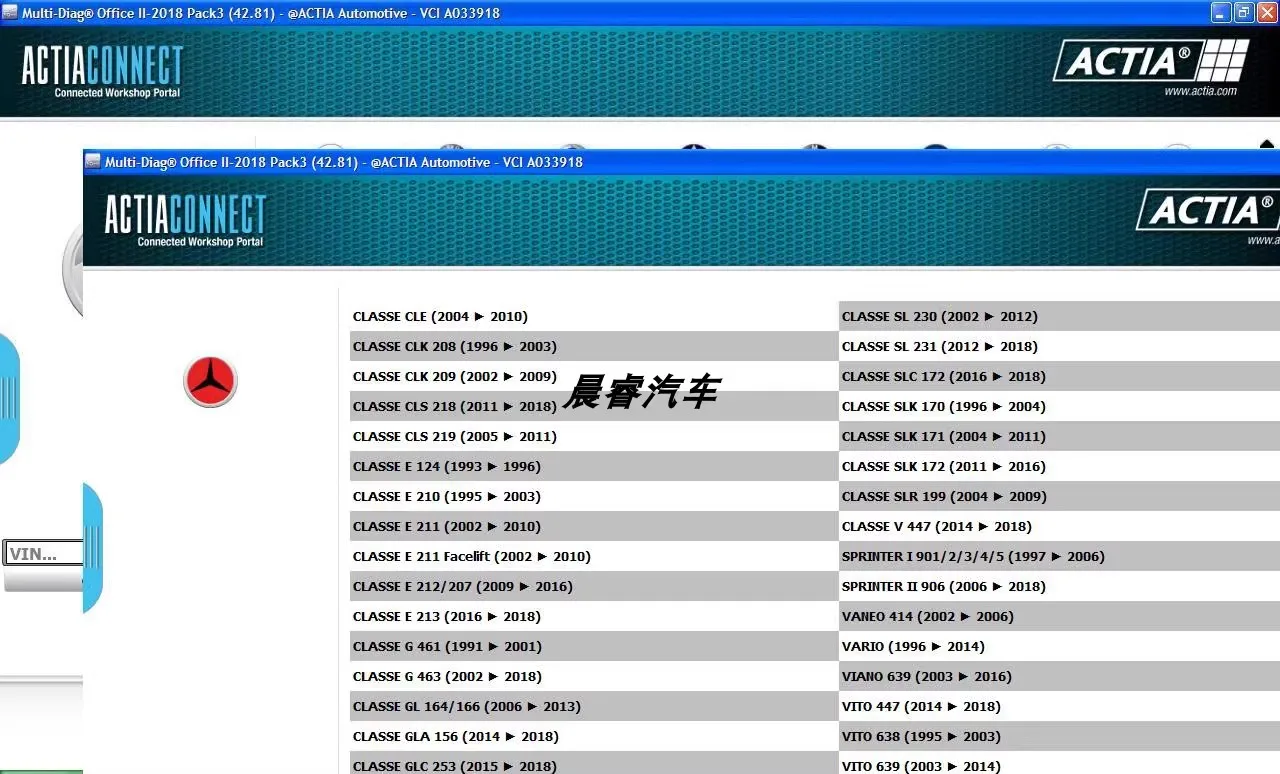Select SPRINTER I 901/2/3/4/5 (1997 ► 2006)
Screen dimensions: 1280x774
[x=1059, y=556]
